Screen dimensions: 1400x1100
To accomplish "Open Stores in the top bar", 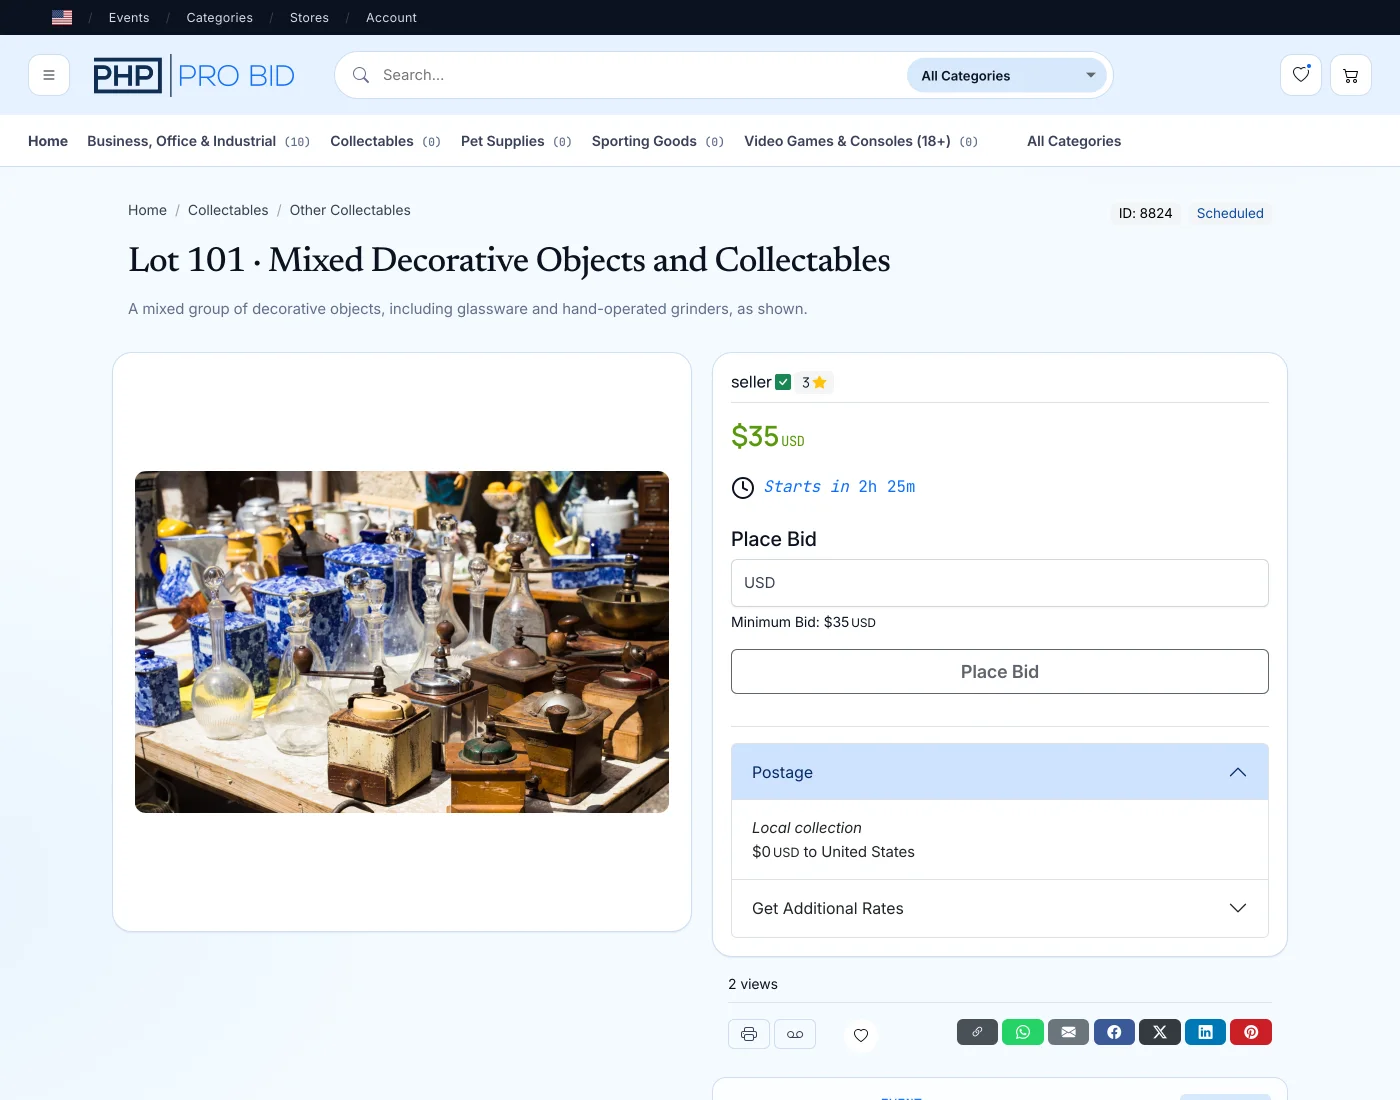I will click(x=309, y=17).
